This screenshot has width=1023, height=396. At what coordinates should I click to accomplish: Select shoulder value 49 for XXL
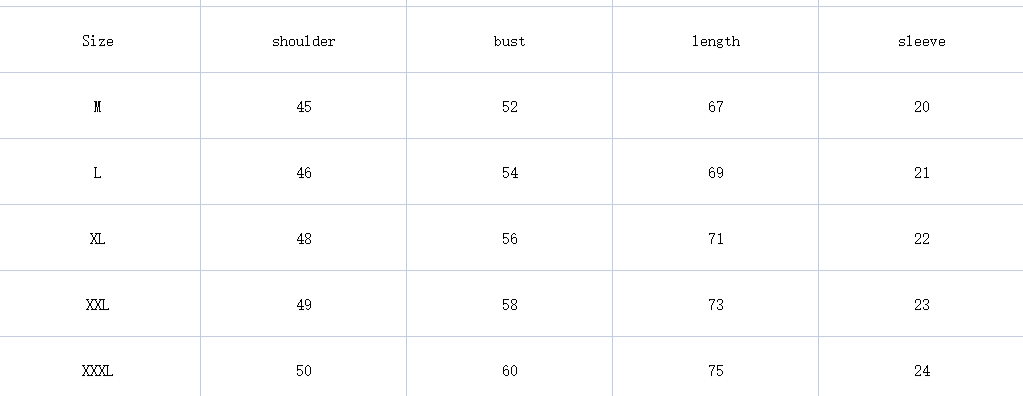tap(304, 305)
